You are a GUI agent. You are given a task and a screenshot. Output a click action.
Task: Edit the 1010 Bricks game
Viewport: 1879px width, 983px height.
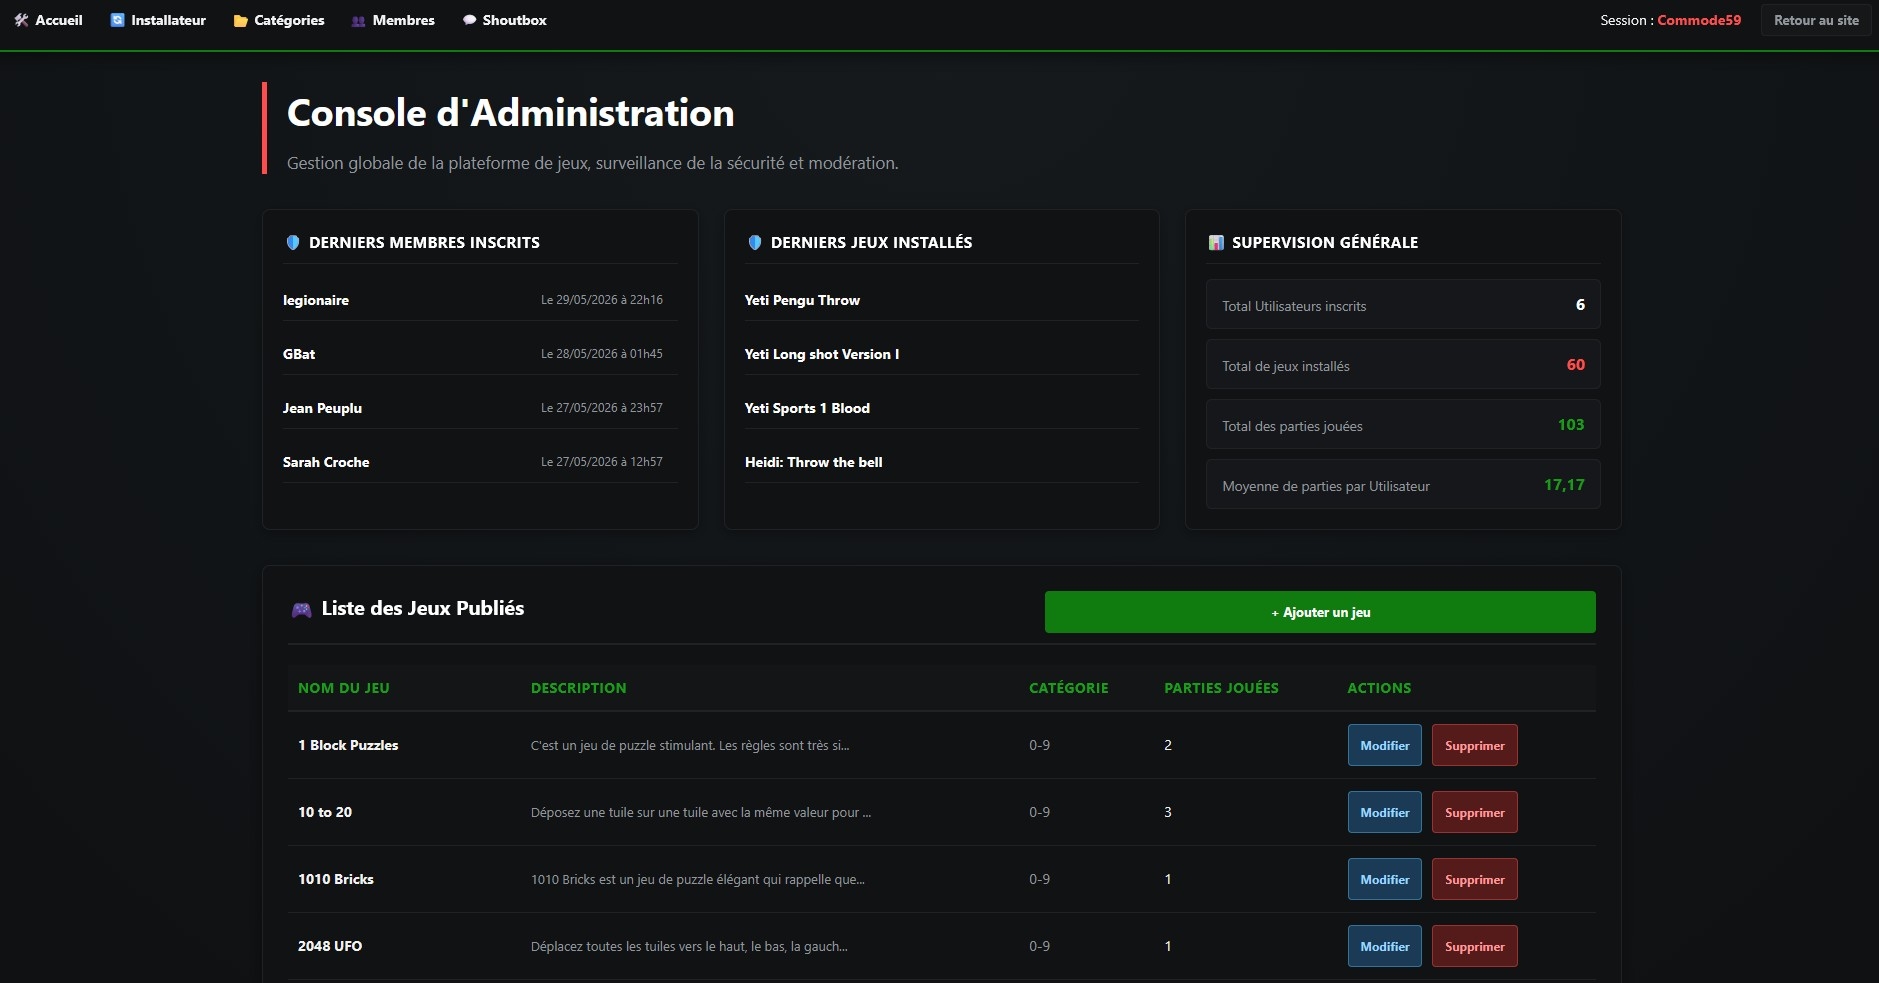click(1385, 879)
